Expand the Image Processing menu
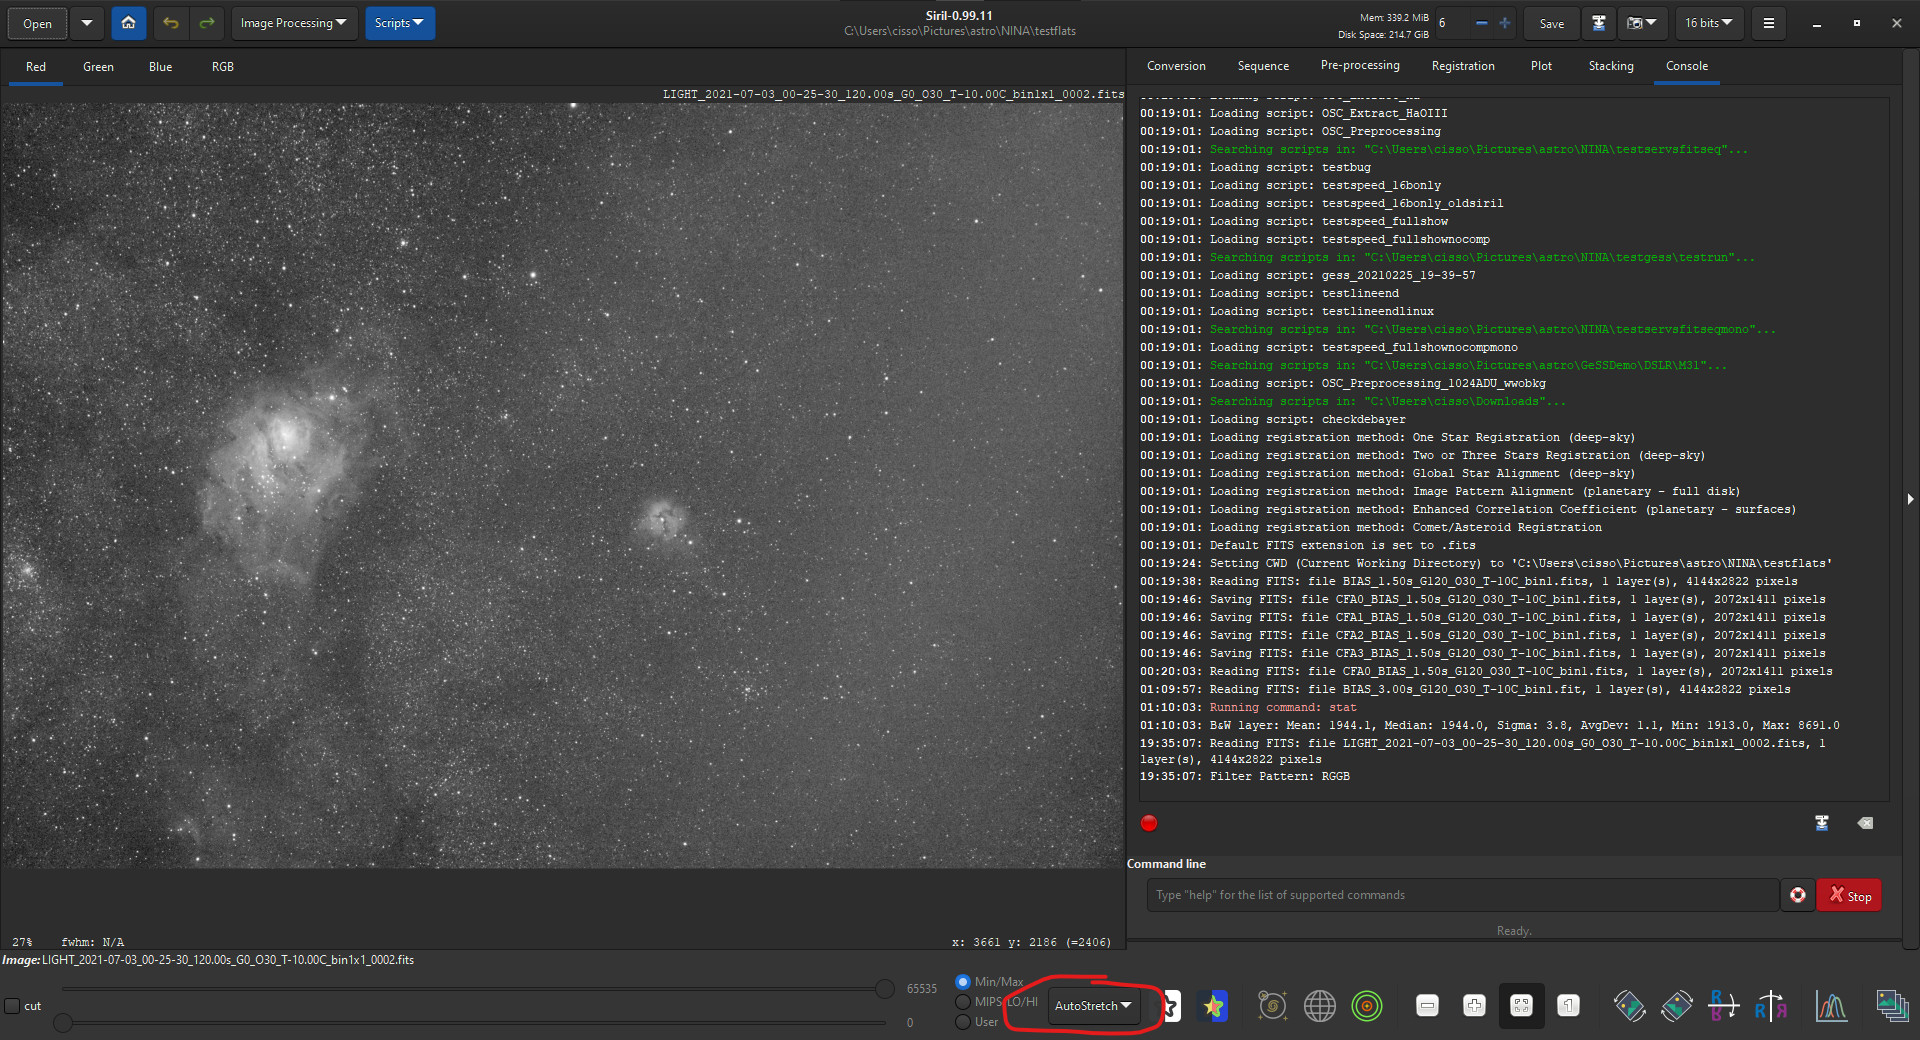The image size is (1920, 1040). (x=293, y=23)
